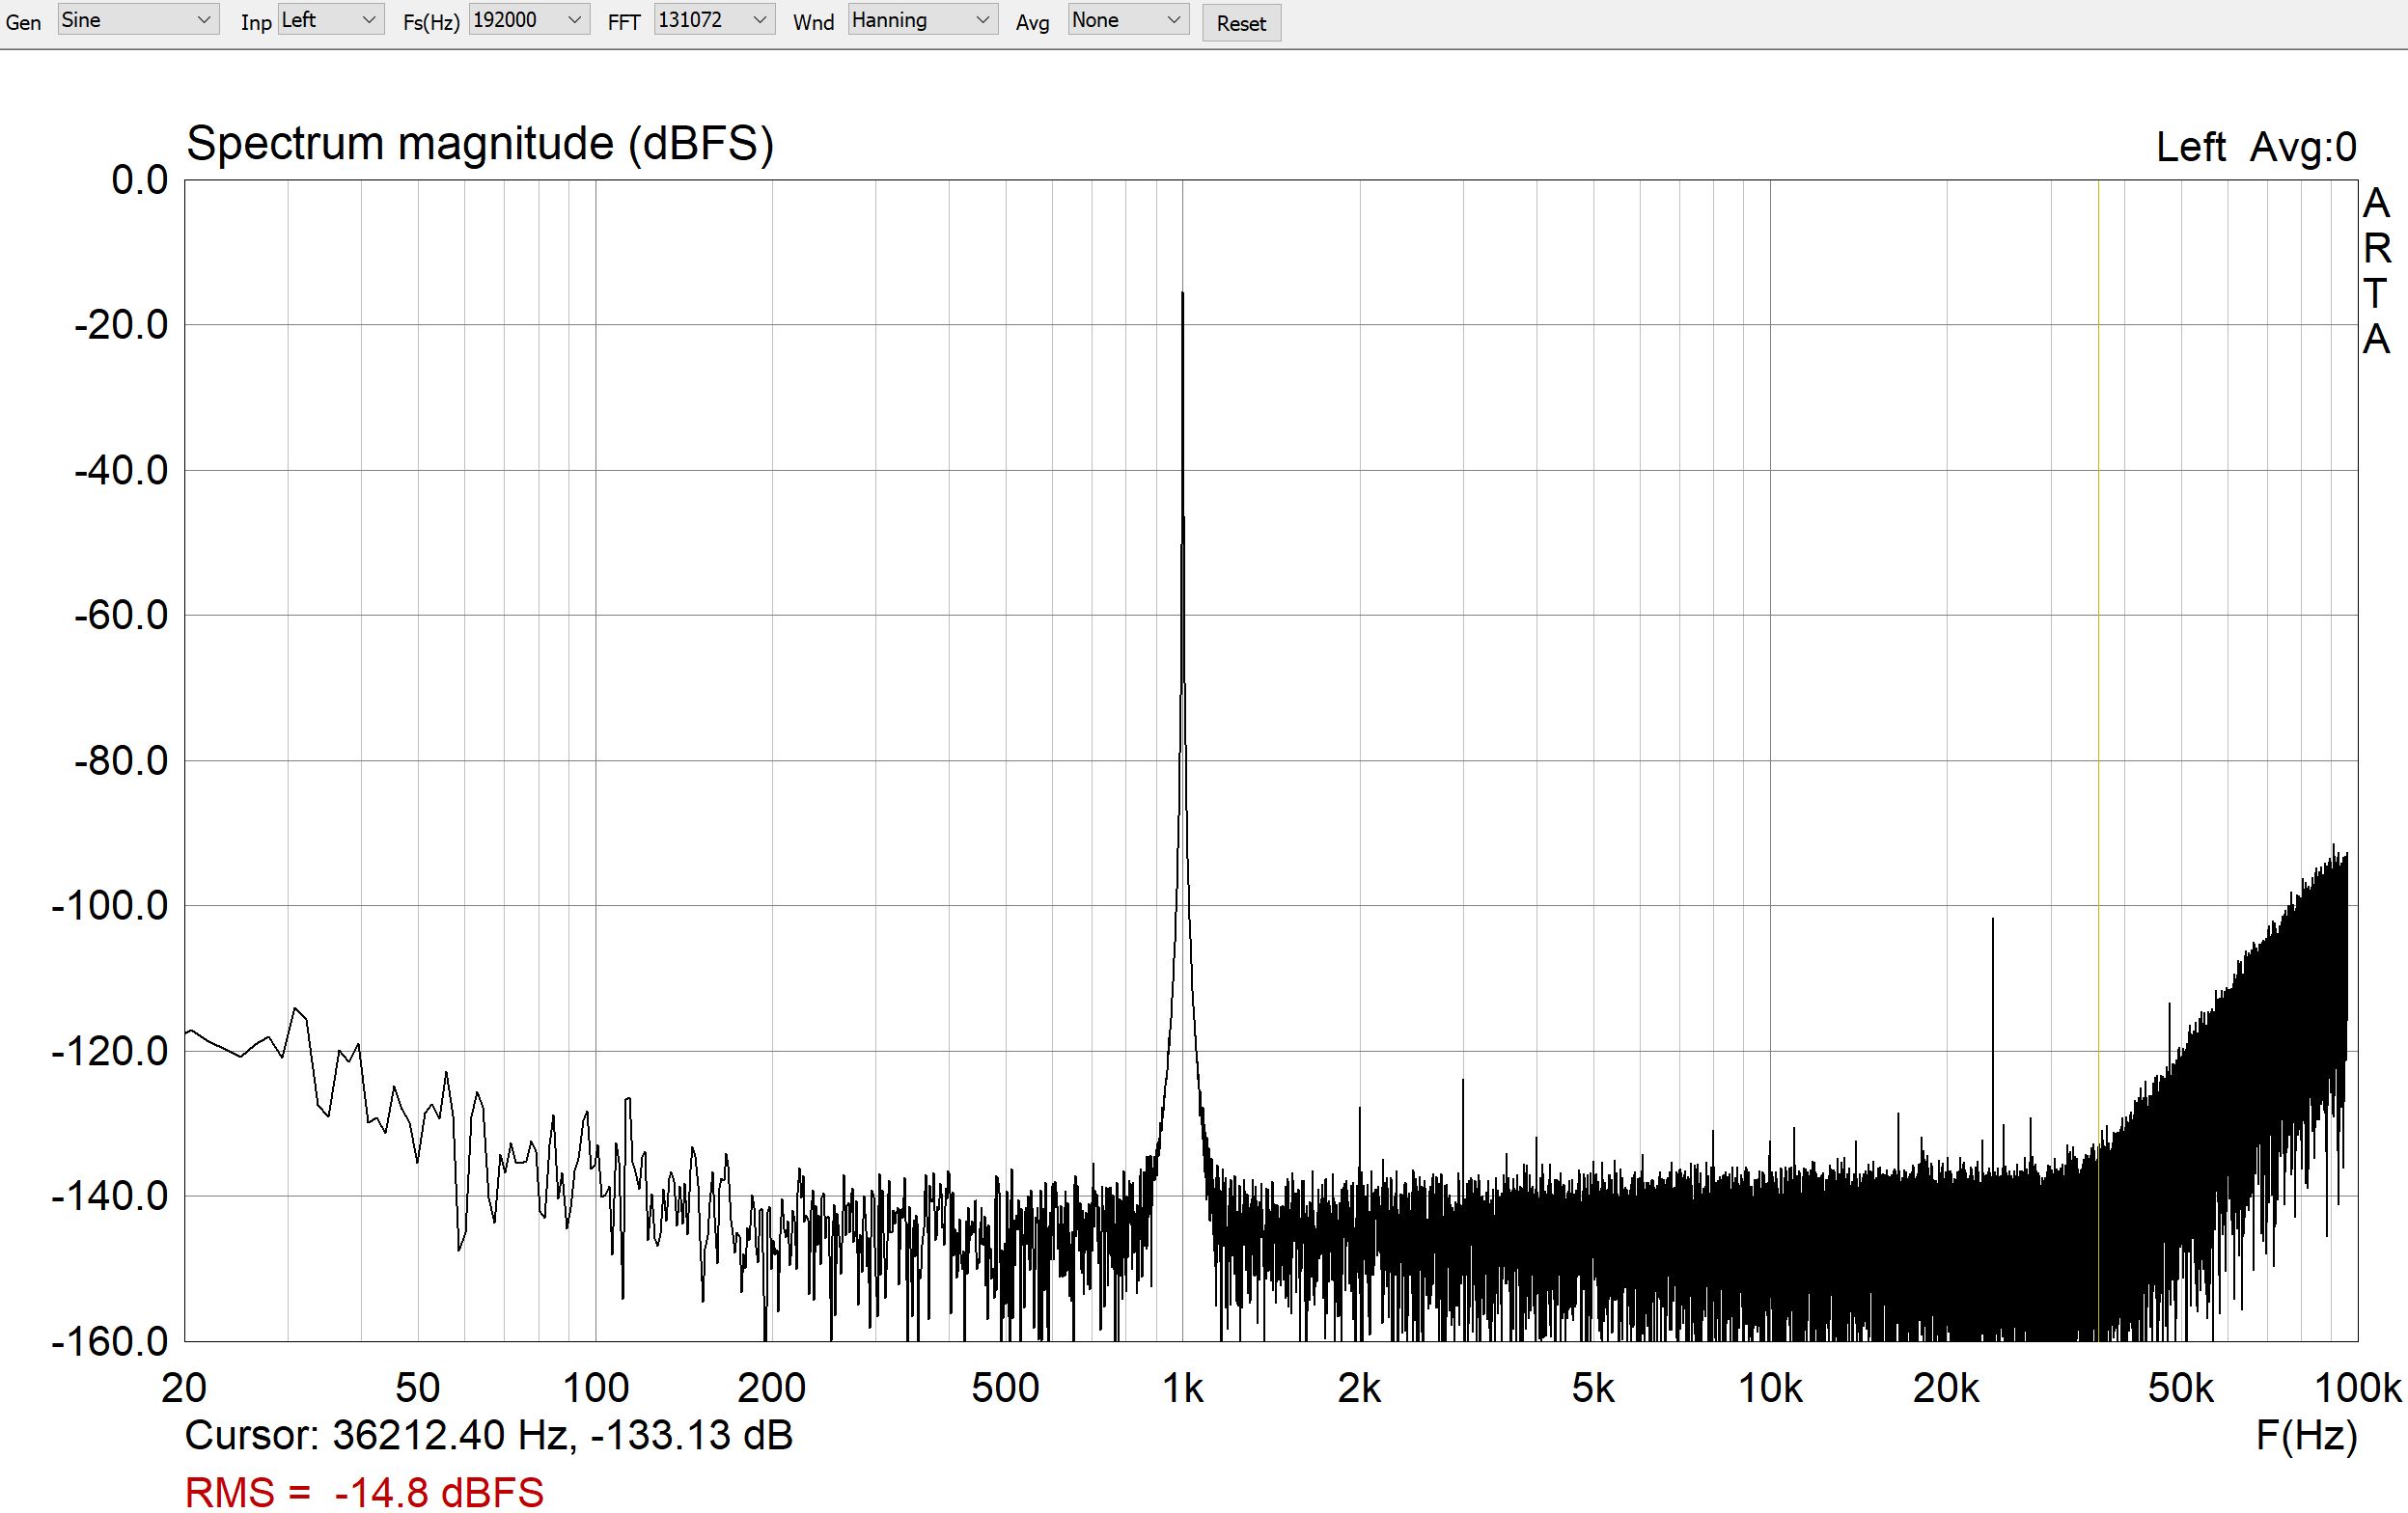Click the 100 x-axis label
Image resolution: width=2408 pixels, height=1513 pixels.
pos(596,1388)
